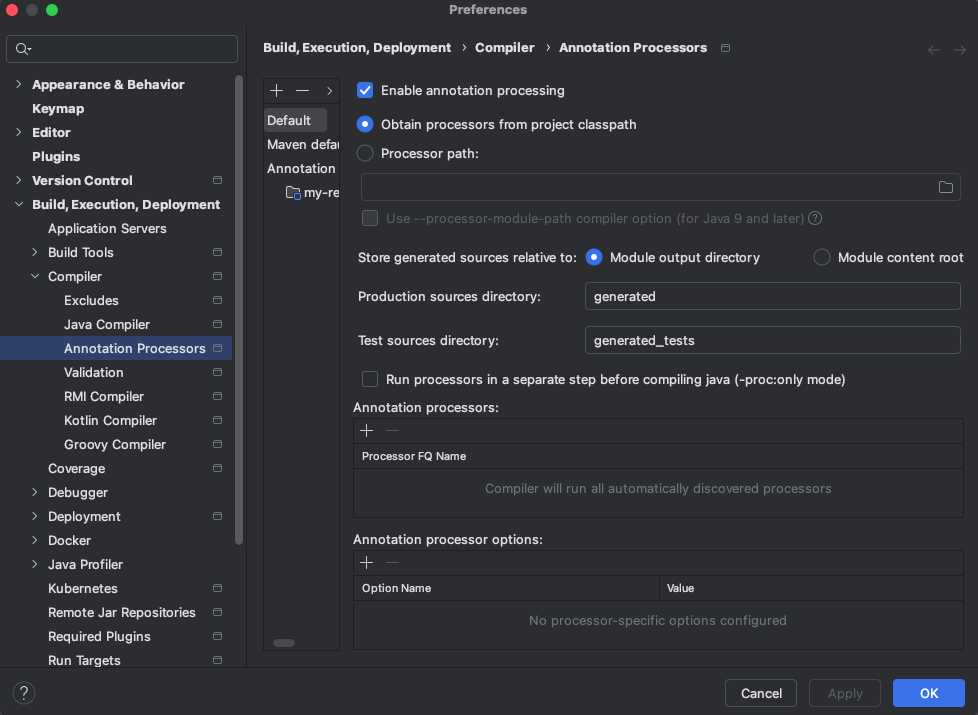978x715 pixels.
Task: Expand the Debugger settings node
Action: tap(35, 493)
